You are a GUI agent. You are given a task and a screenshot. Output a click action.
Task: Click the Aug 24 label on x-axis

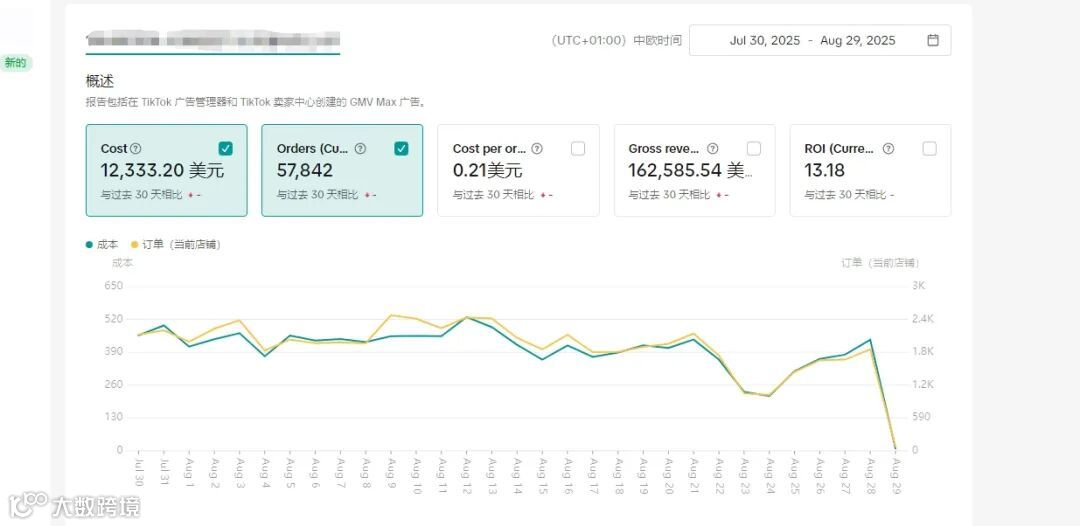[769, 475]
